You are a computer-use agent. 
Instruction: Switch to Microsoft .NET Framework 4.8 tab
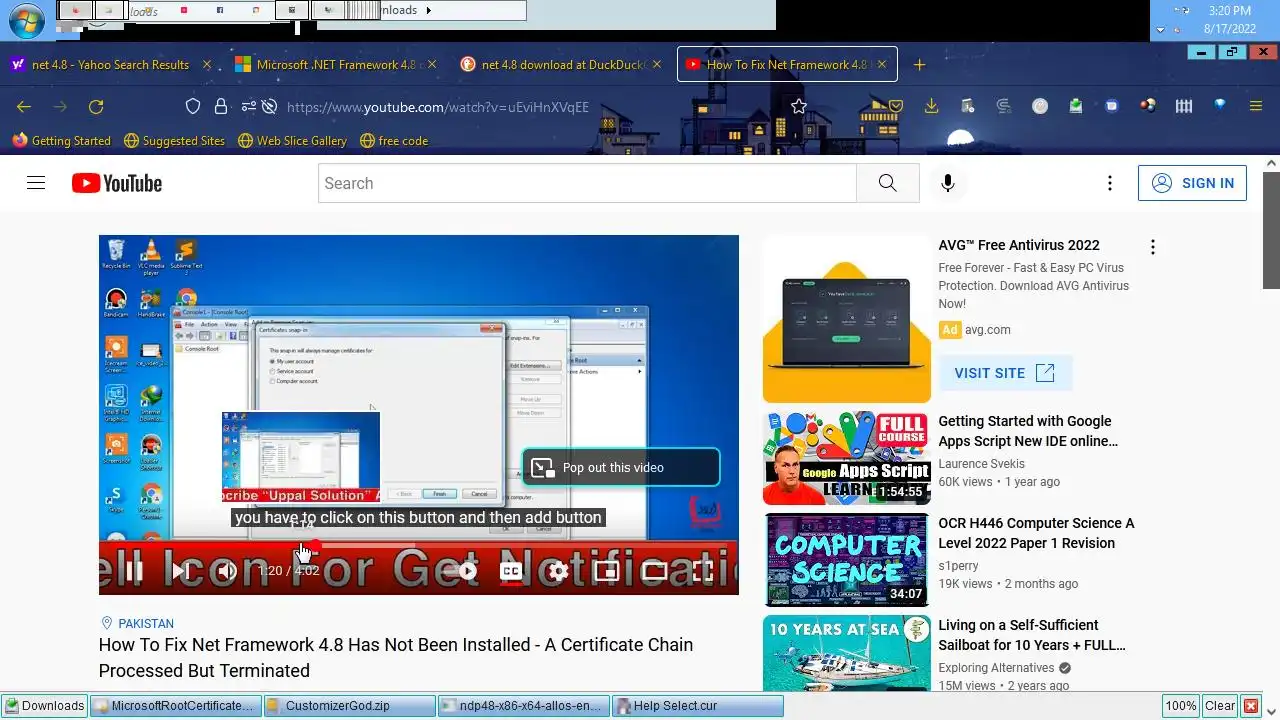tap(336, 64)
